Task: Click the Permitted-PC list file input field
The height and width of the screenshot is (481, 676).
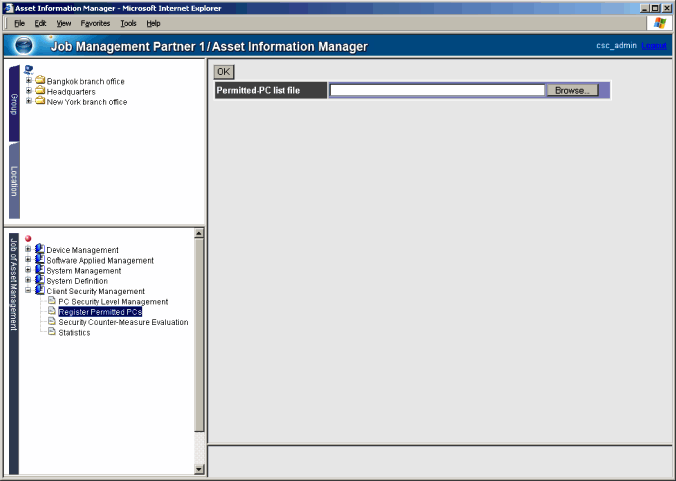Action: pos(437,90)
